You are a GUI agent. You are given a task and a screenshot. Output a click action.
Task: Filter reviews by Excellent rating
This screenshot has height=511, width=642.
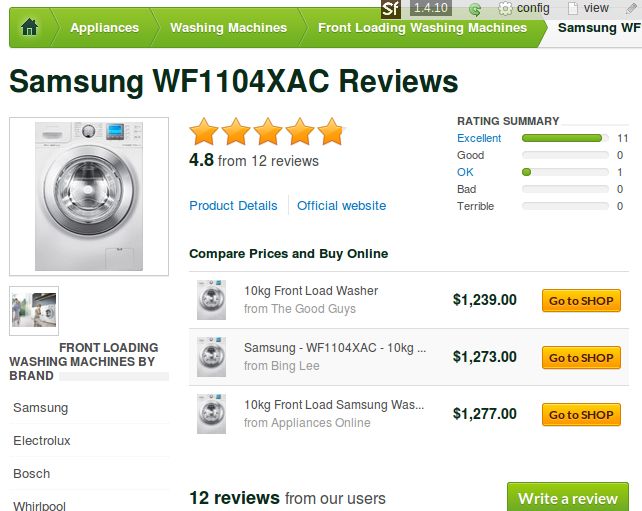pyautogui.click(x=479, y=138)
